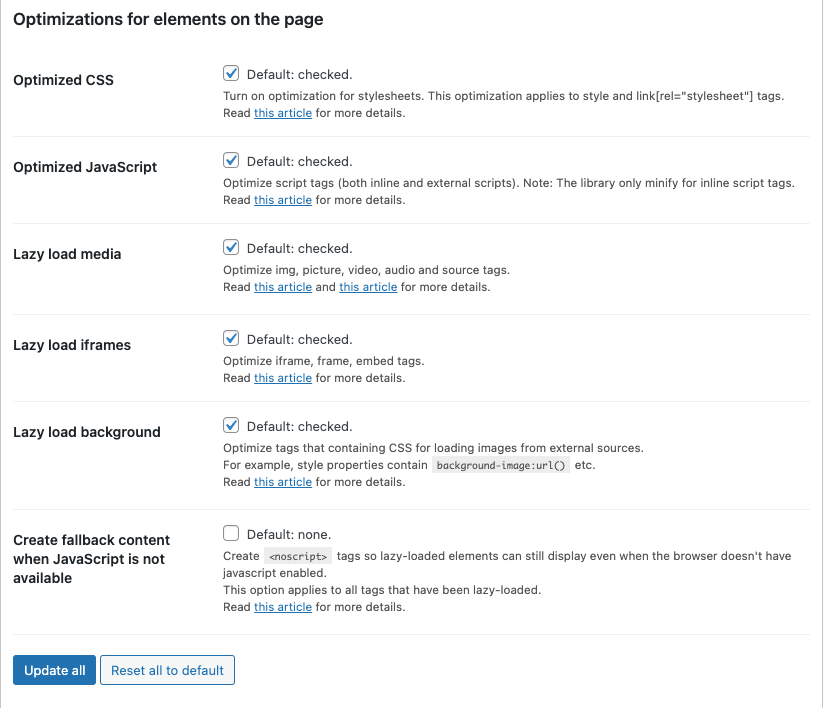Click the Optimizations page heading
This screenshot has width=823, height=708.
pos(167,19)
